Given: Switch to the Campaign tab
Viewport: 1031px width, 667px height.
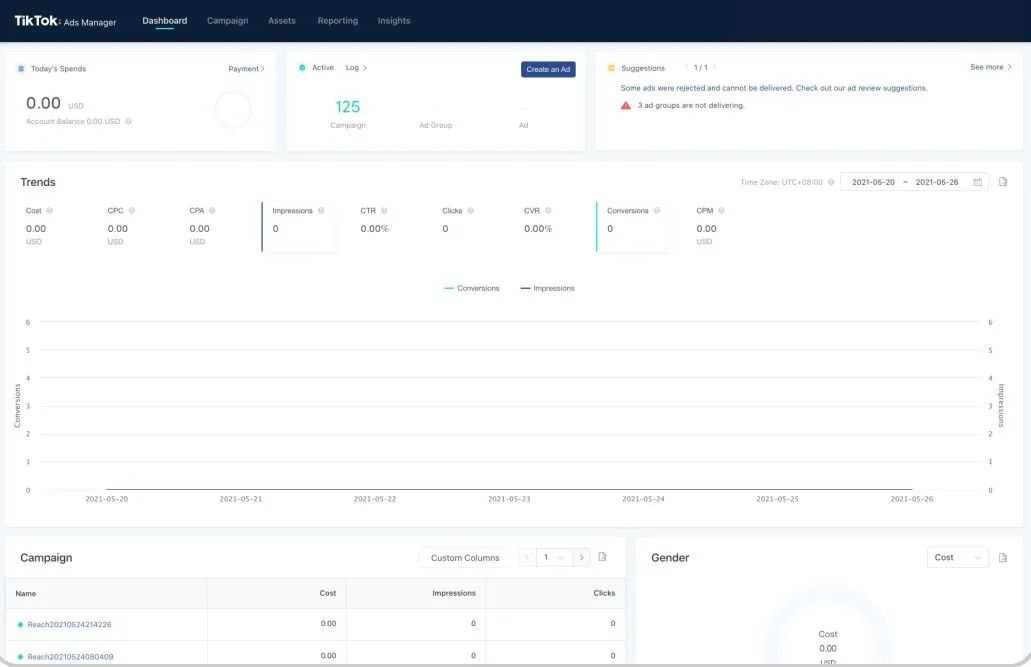Looking at the screenshot, I should (x=227, y=21).
